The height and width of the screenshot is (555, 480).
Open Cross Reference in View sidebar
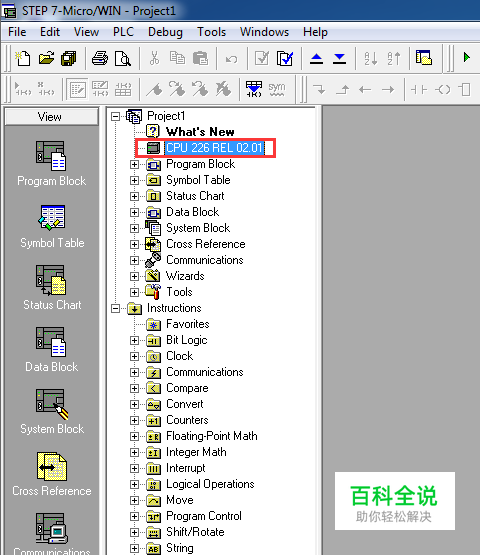(52, 474)
